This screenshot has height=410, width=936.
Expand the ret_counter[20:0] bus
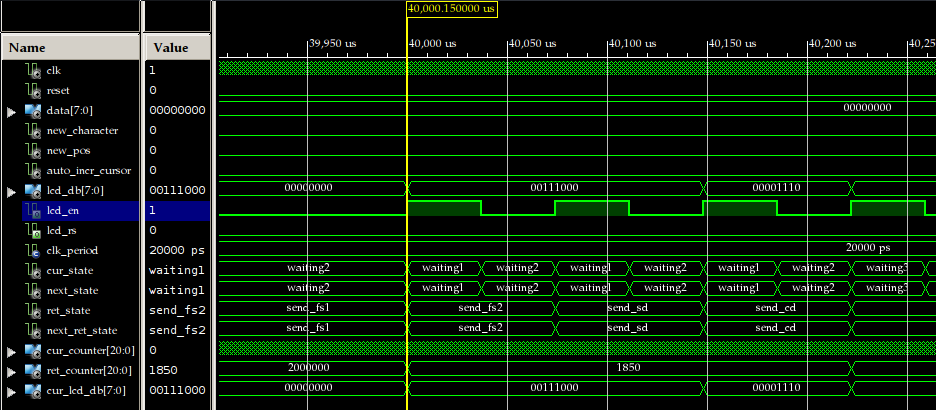pos(12,370)
